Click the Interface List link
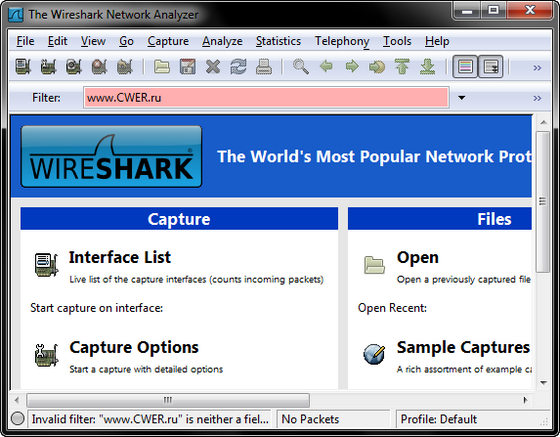The image size is (560, 437). [x=120, y=257]
